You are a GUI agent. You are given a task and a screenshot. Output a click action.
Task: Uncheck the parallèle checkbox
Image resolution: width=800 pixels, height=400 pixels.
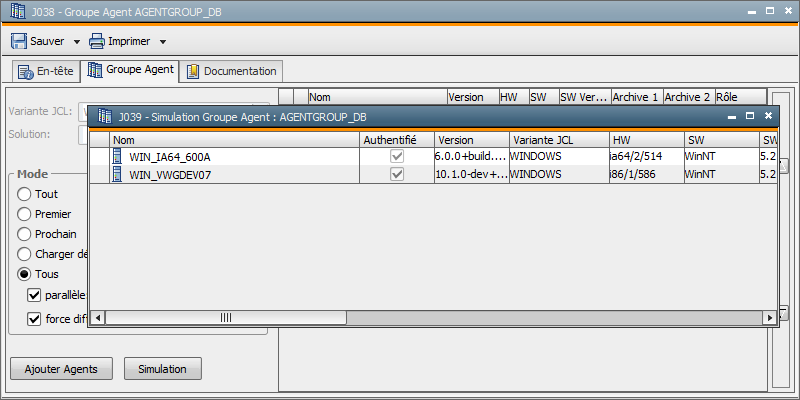(35, 295)
